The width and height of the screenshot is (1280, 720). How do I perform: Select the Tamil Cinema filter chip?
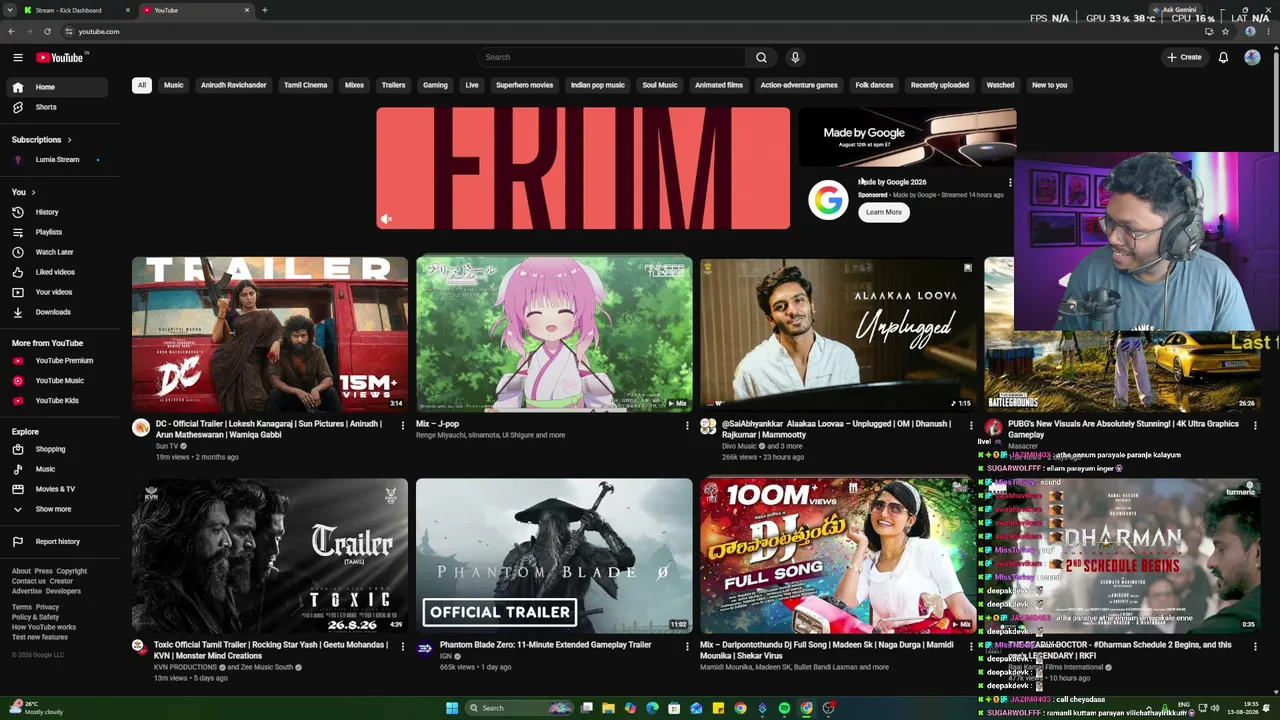click(x=306, y=85)
